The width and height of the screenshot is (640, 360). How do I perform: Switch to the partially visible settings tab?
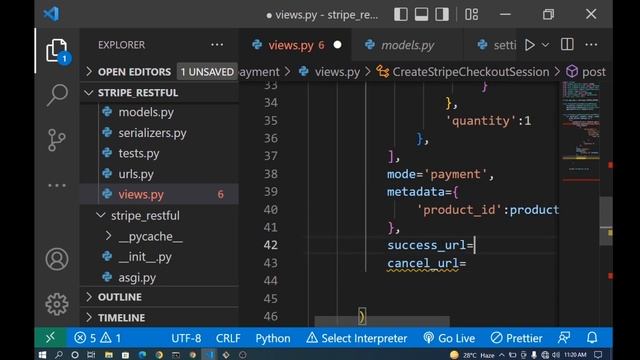coord(497,45)
